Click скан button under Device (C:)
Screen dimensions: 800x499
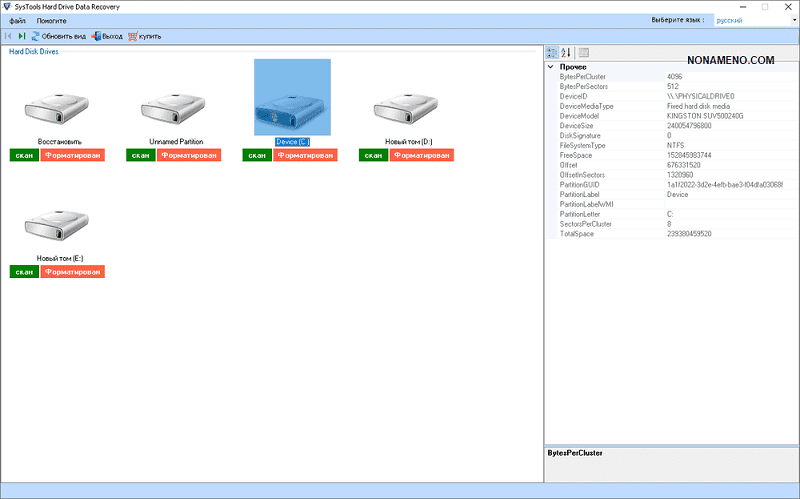(257, 155)
